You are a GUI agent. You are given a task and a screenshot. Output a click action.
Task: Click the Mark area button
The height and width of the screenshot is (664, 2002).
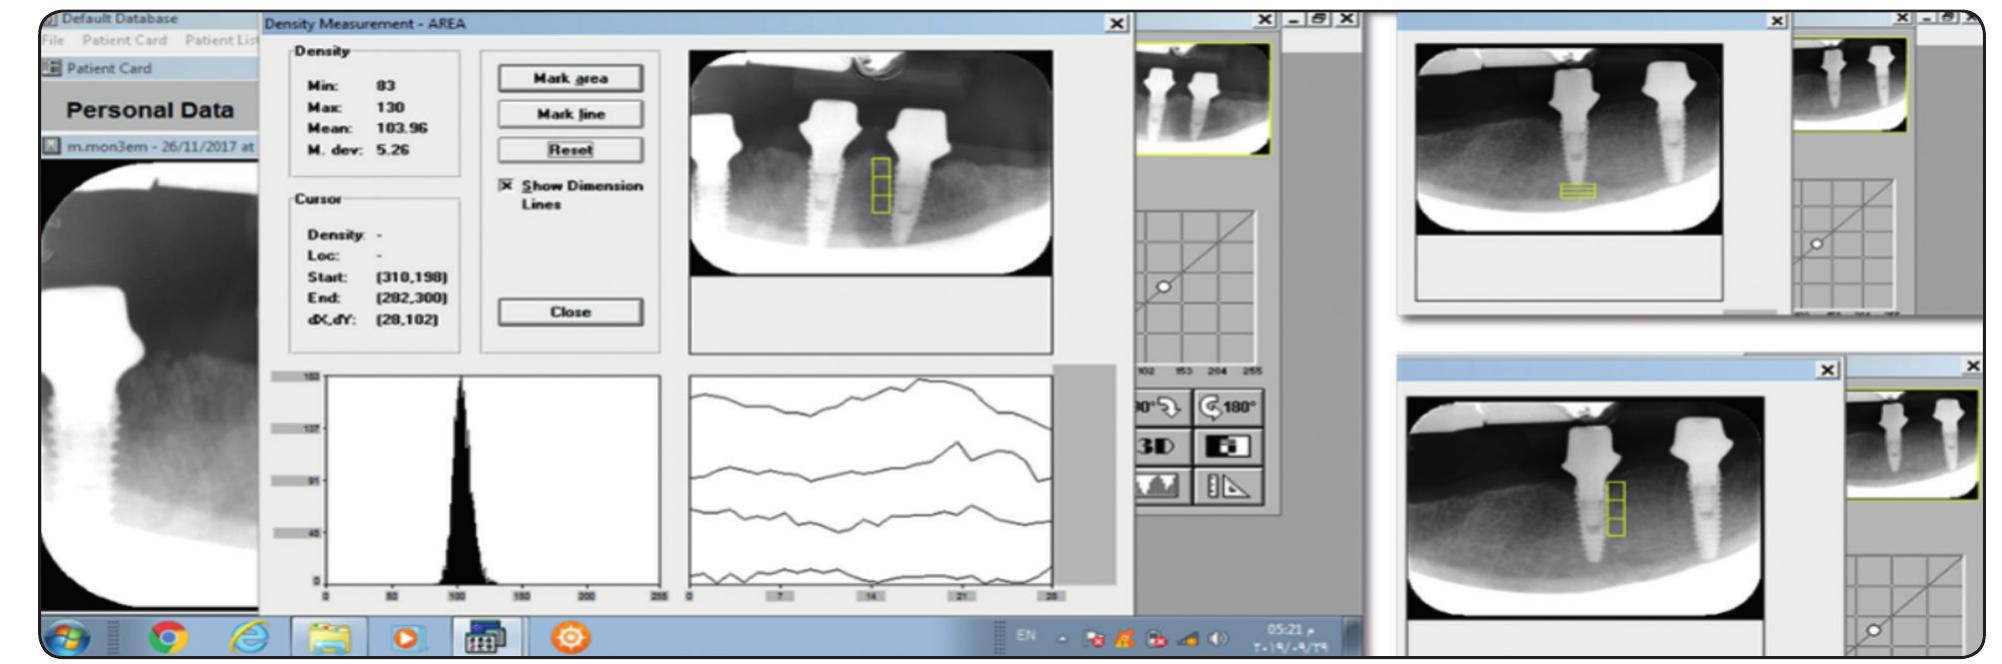point(570,78)
